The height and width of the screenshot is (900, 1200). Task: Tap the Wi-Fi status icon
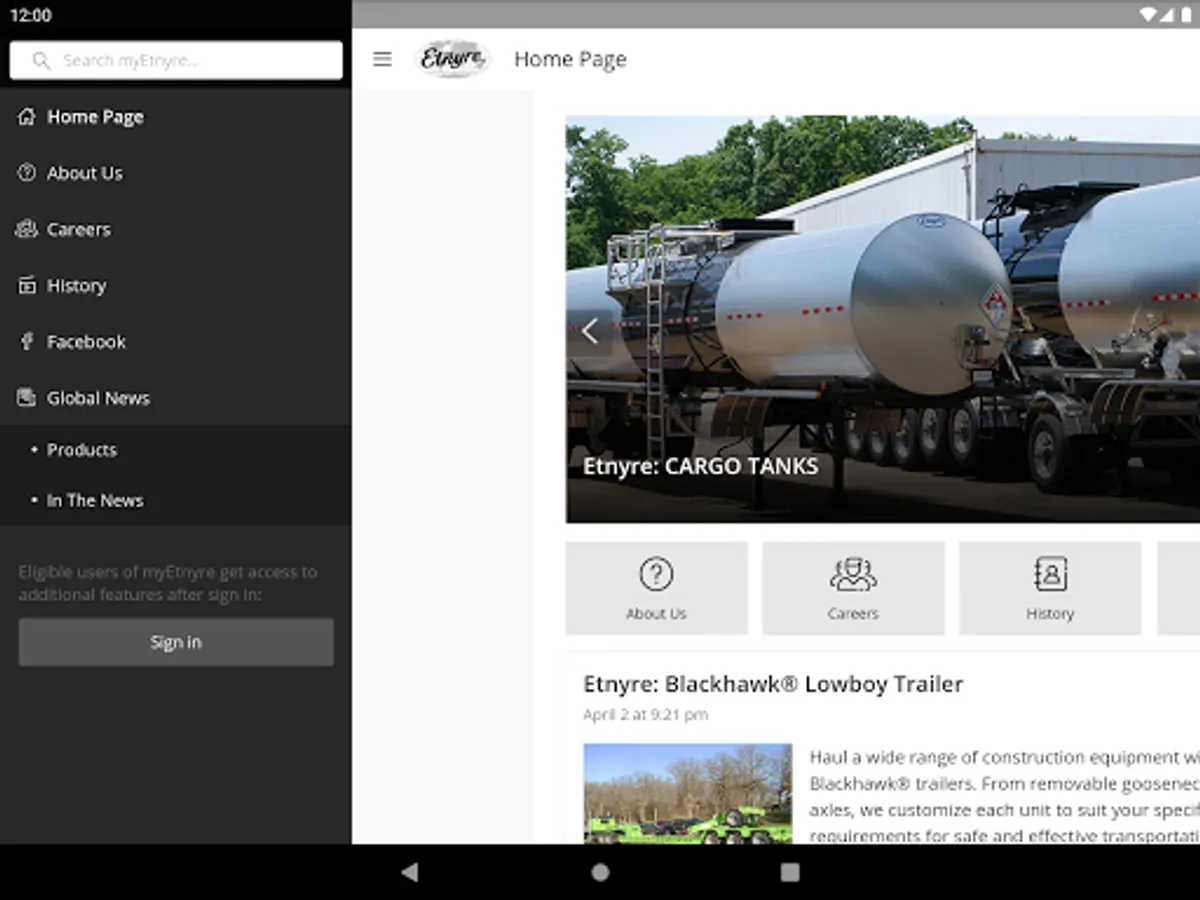[x=1149, y=15]
